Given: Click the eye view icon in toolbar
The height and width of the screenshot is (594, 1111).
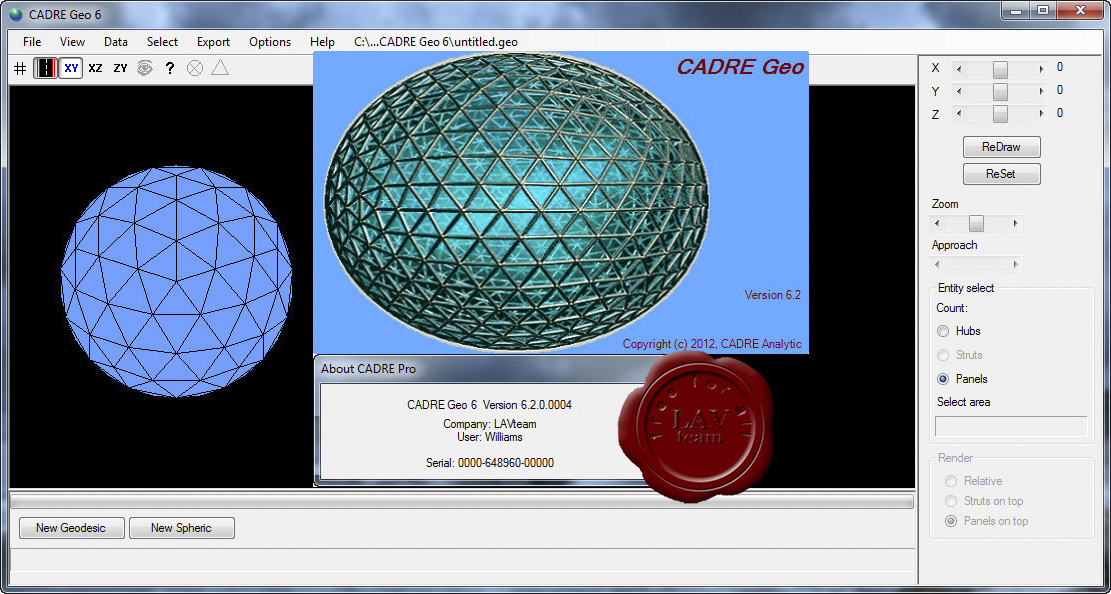Looking at the screenshot, I should [145, 68].
